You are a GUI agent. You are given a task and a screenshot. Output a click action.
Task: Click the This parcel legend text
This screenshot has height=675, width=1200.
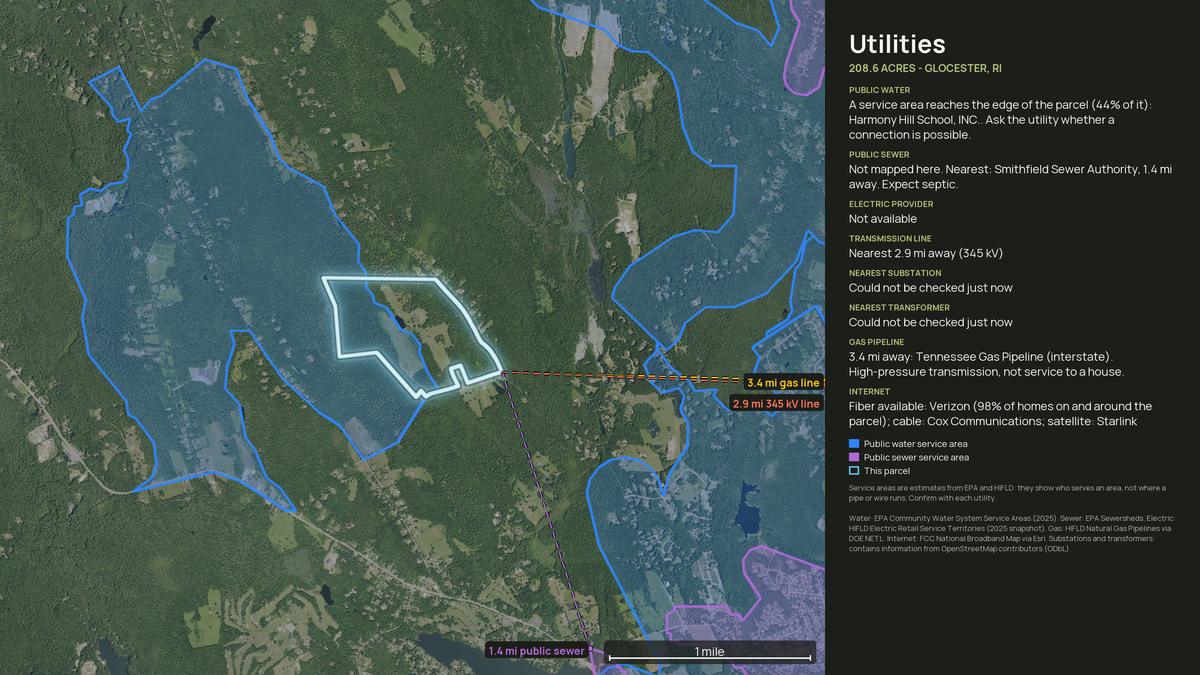pos(887,470)
